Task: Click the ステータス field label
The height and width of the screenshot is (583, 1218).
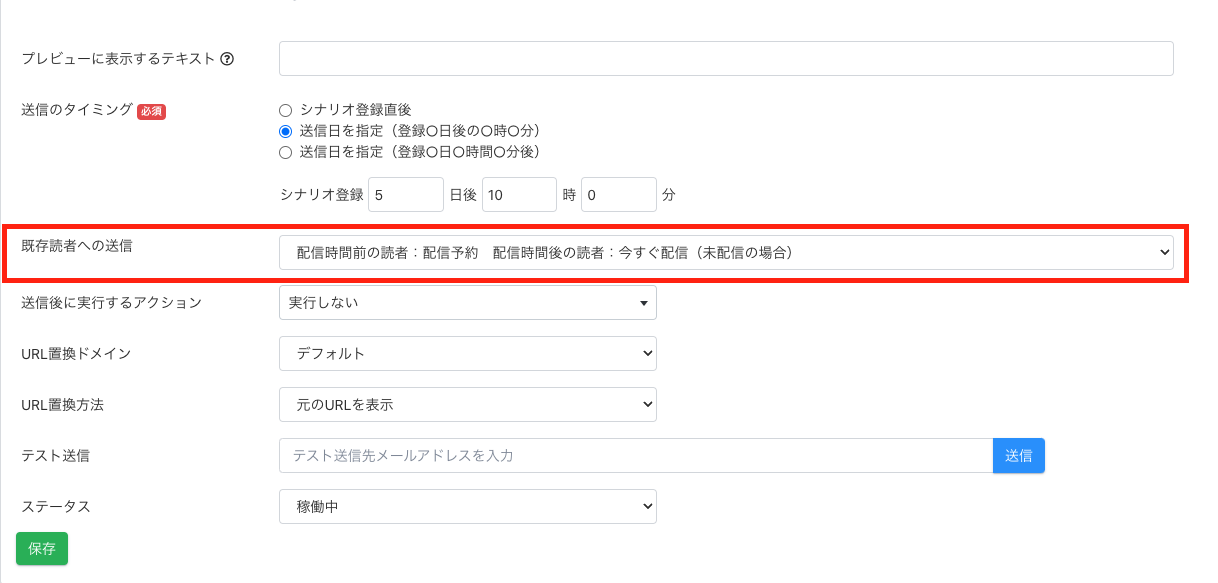Action: click(56, 506)
